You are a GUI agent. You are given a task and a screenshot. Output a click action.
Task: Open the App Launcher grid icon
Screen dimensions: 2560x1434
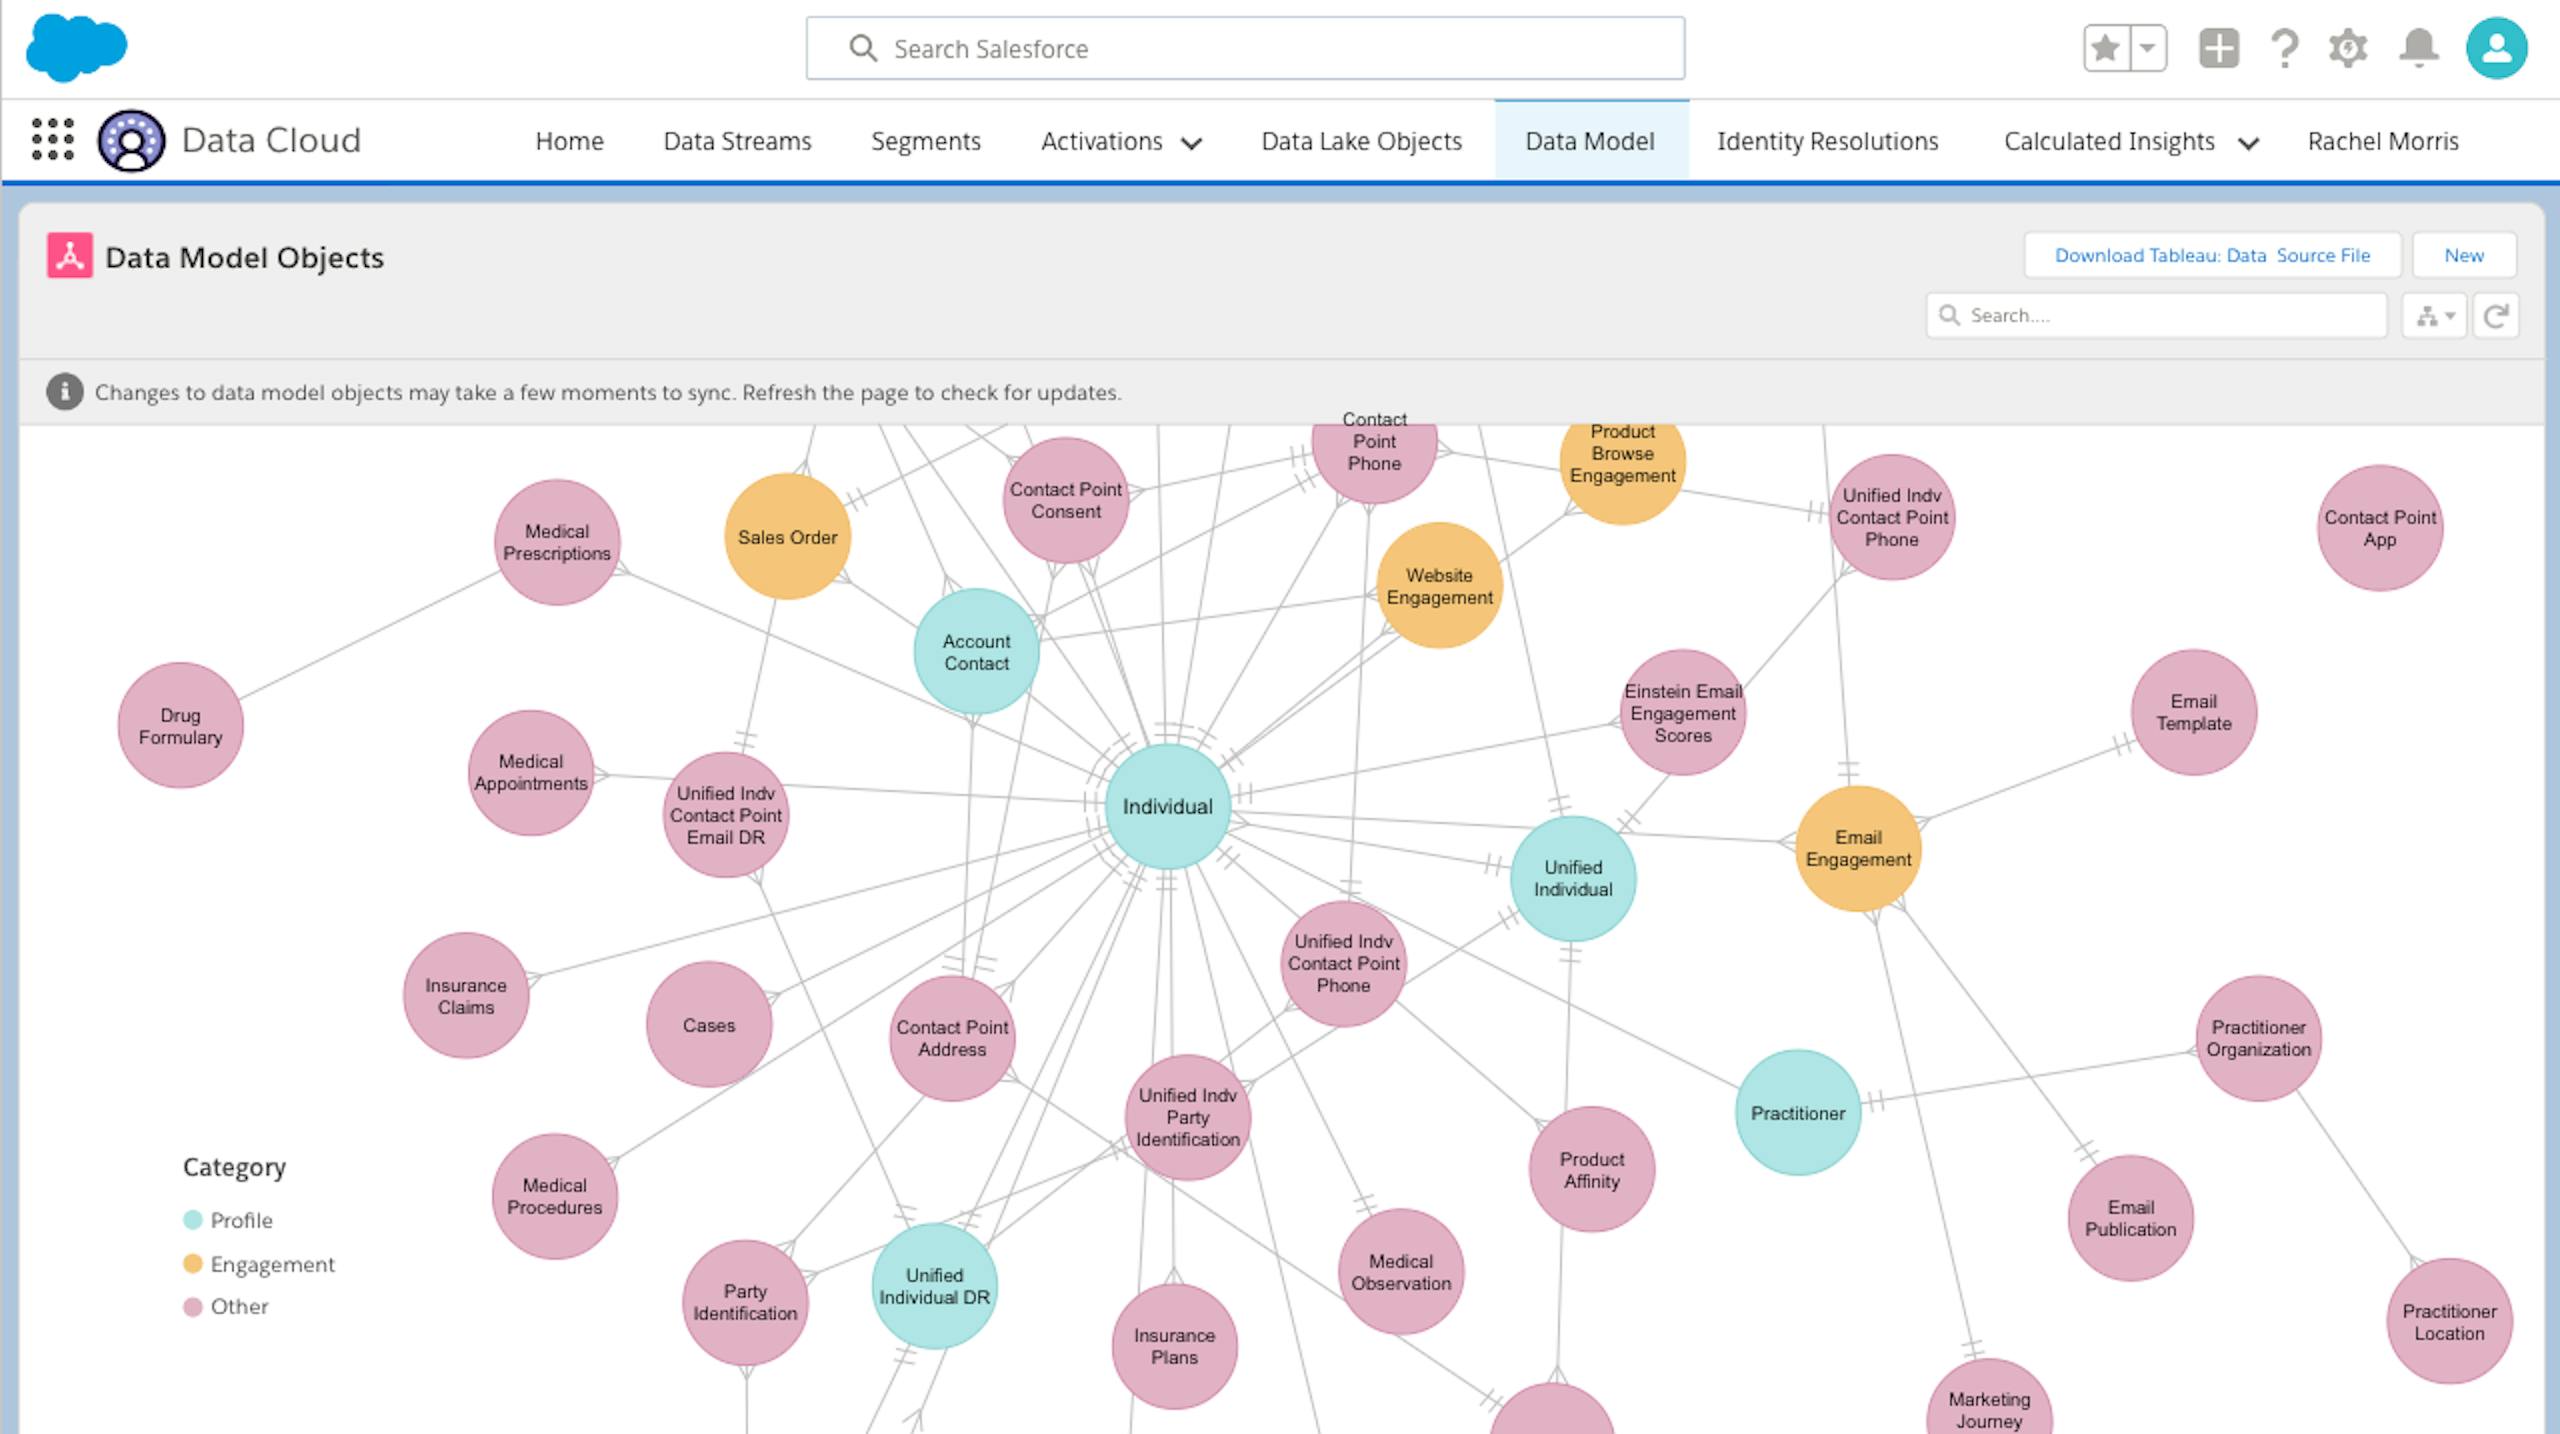(53, 139)
